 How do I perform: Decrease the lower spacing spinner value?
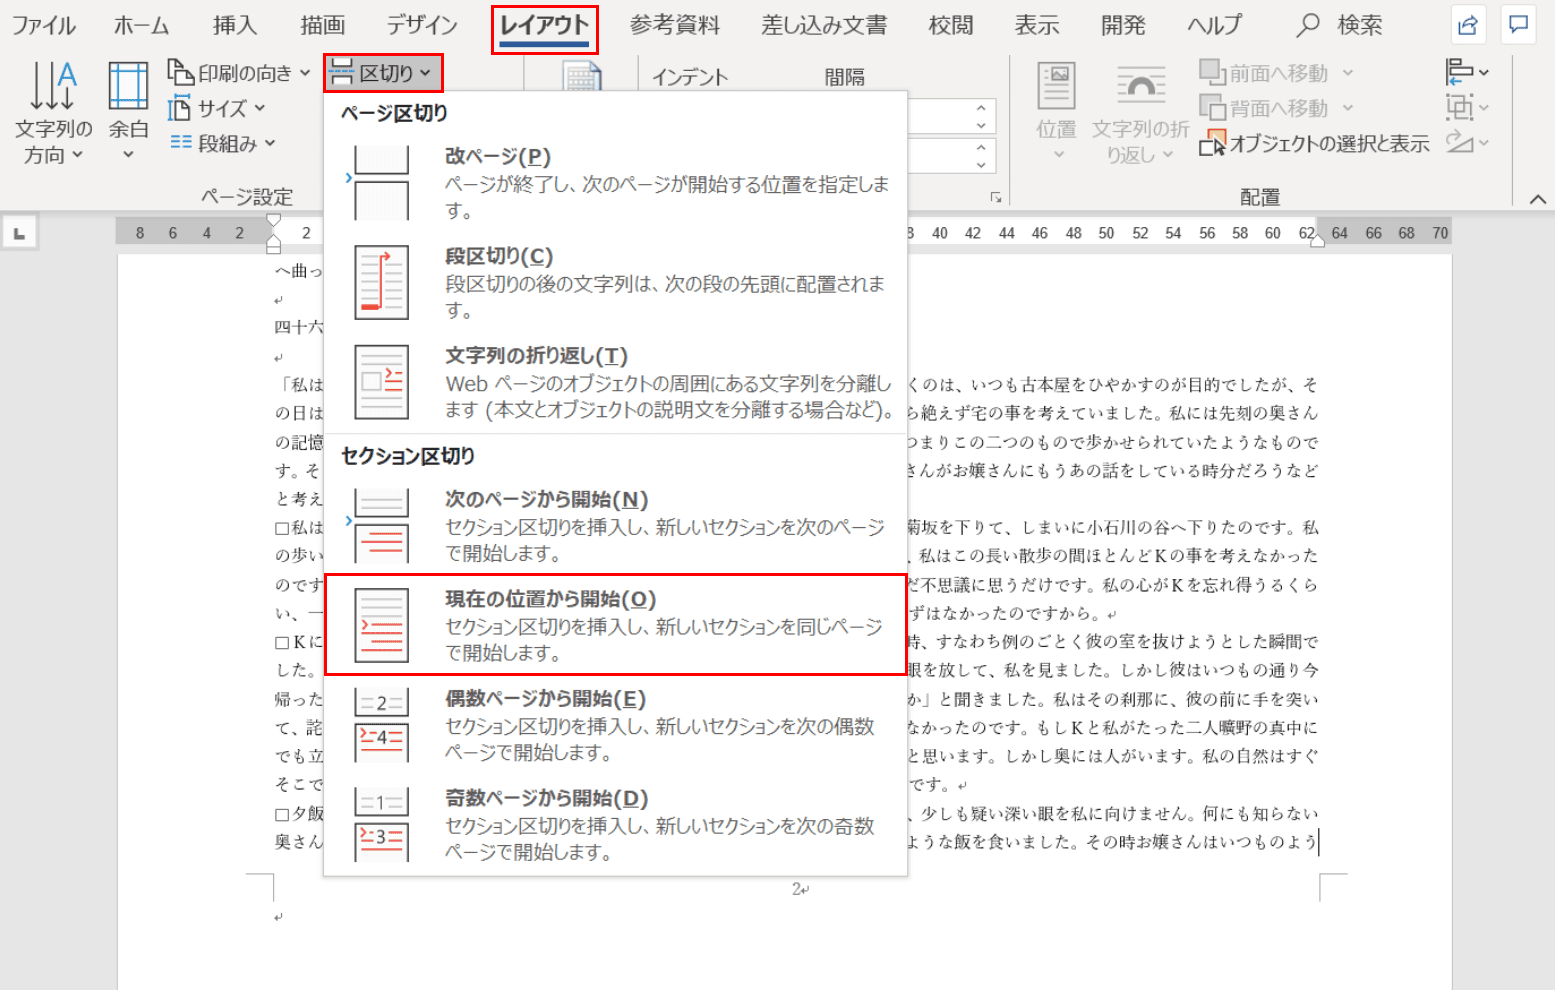[981, 164]
